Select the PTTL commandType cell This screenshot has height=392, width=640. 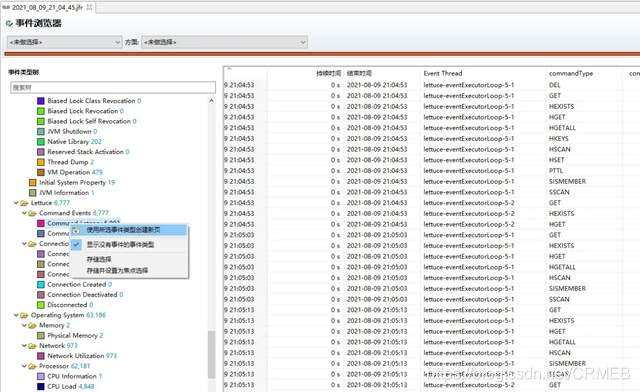tap(556, 171)
